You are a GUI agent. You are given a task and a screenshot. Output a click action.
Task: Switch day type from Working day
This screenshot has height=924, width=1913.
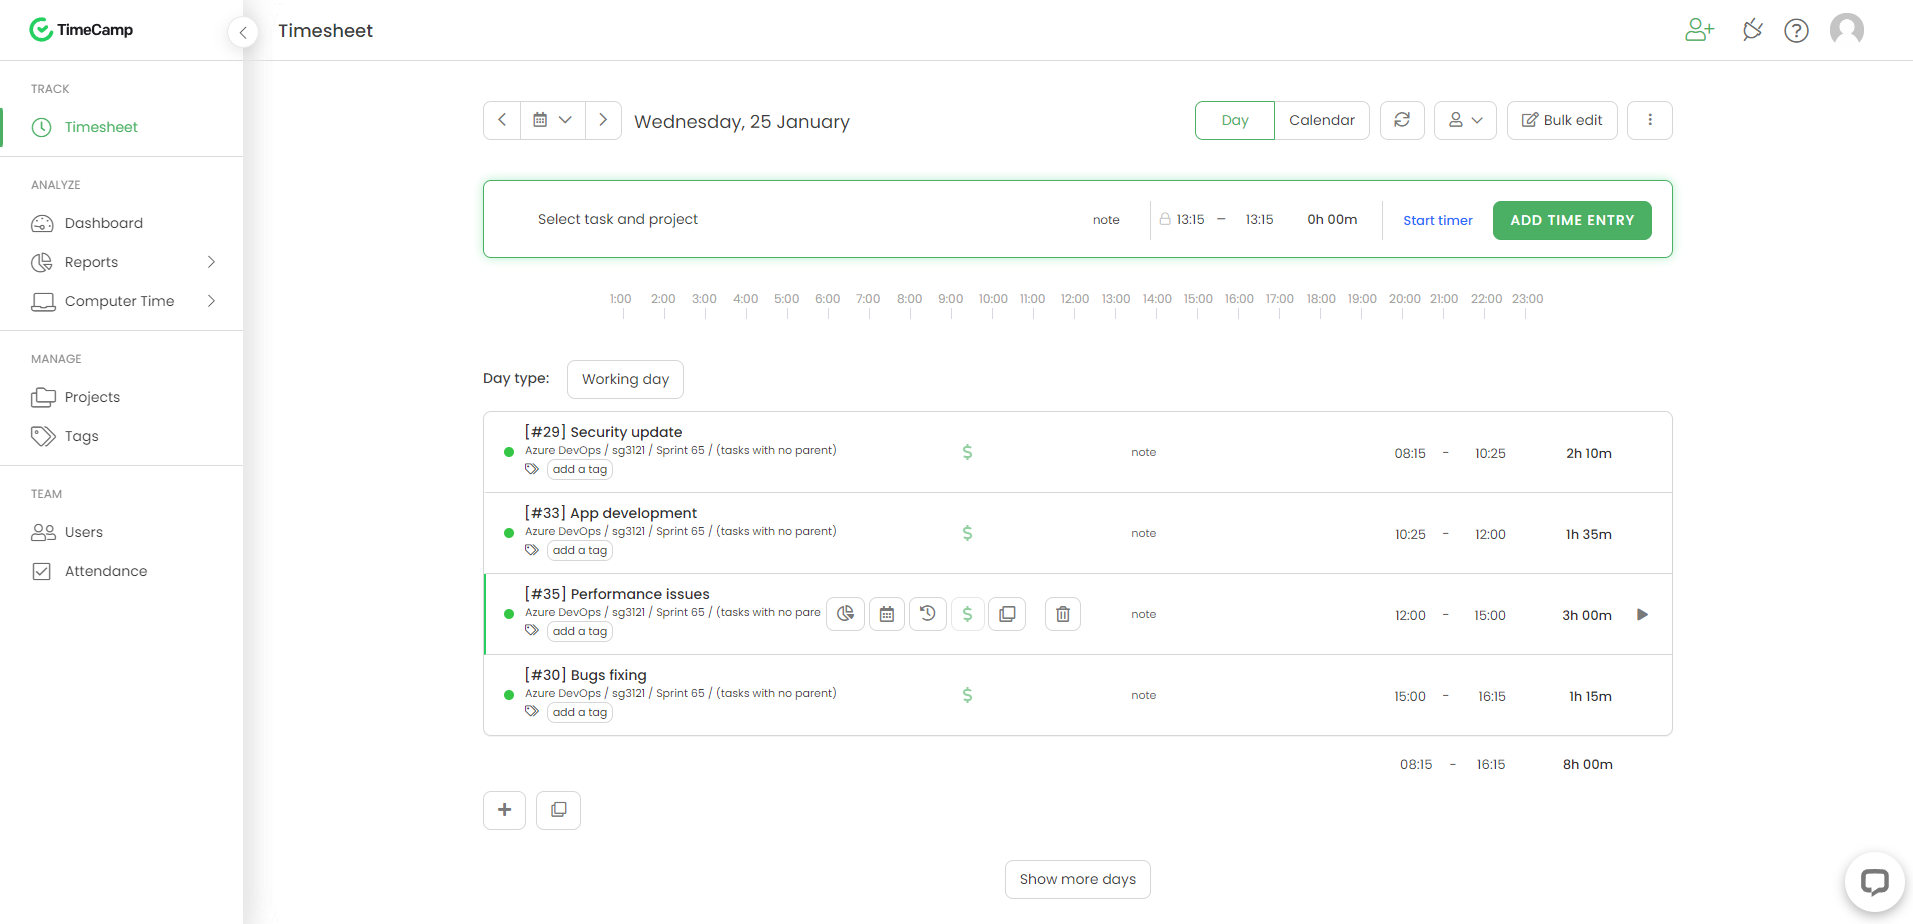click(x=625, y=379)
